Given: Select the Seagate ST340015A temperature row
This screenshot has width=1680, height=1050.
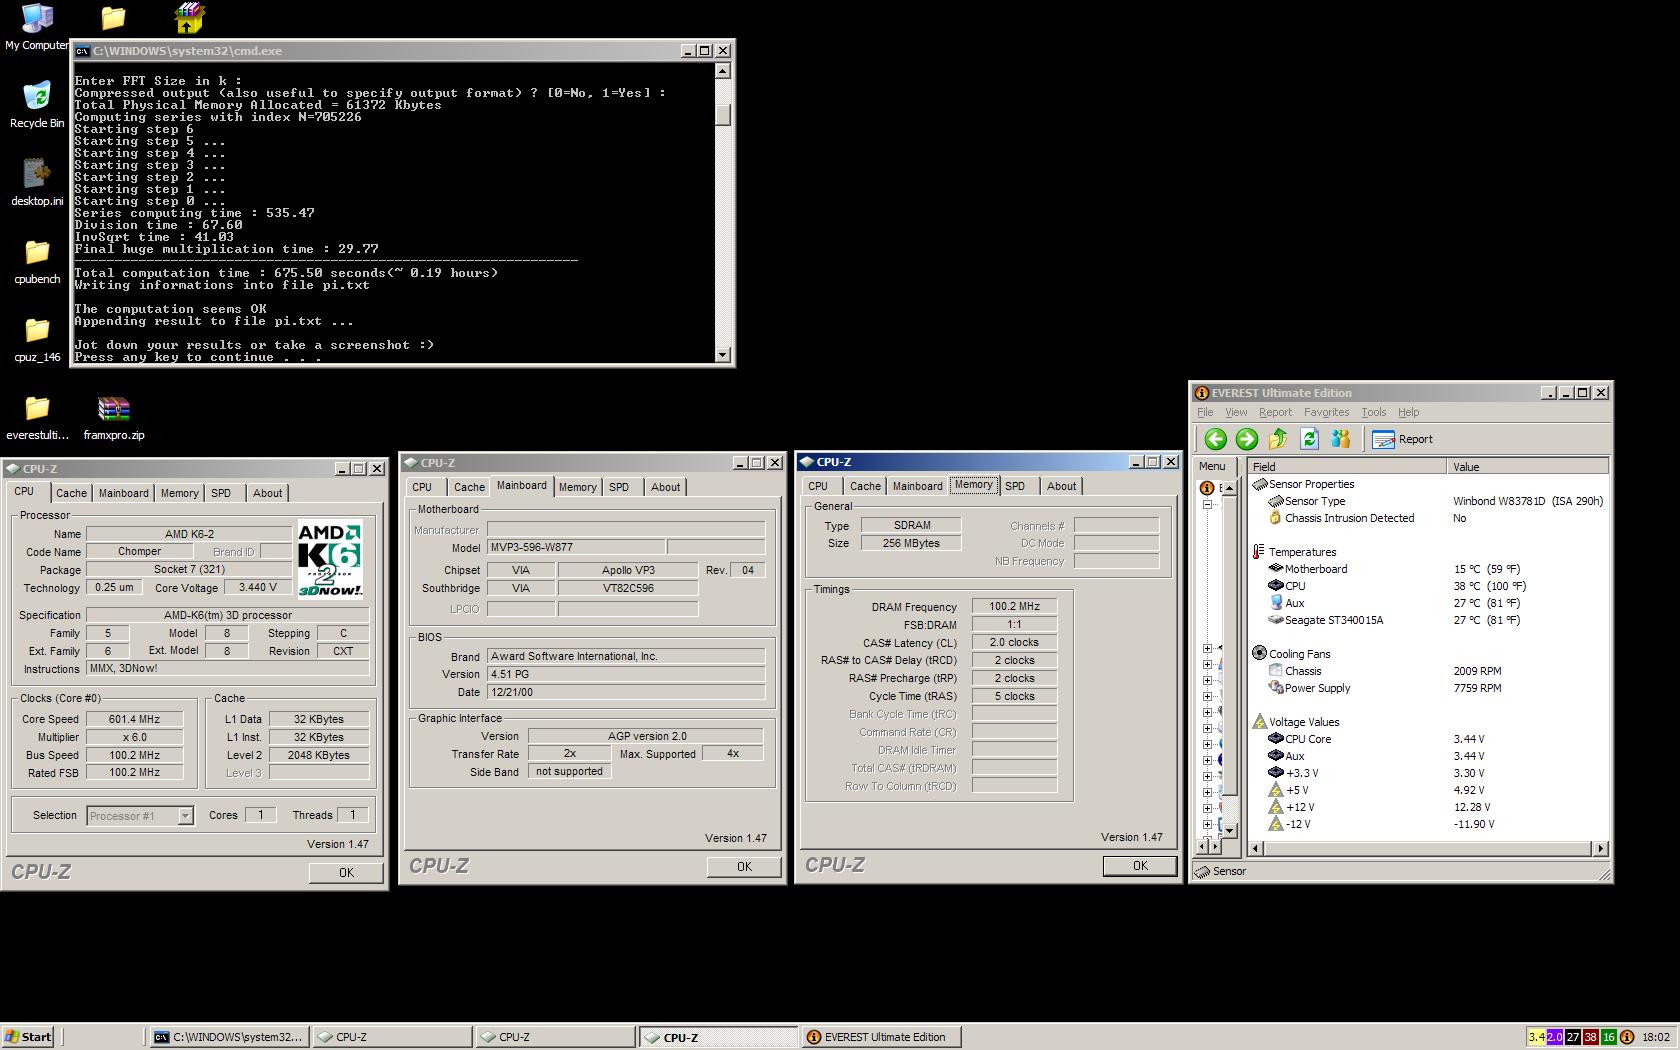Looking at the screenshot, I should [1429, 620].
